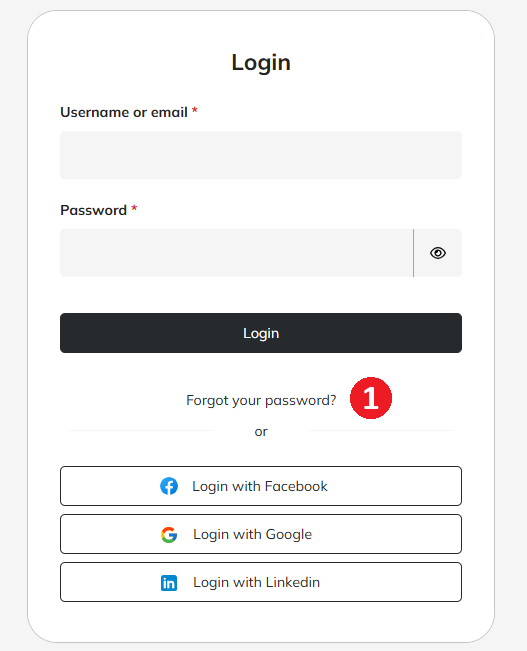Select Login with Linkedin
Image resolution: width=527 pixels, height=651 pixels.
click(x=261, y=582)
